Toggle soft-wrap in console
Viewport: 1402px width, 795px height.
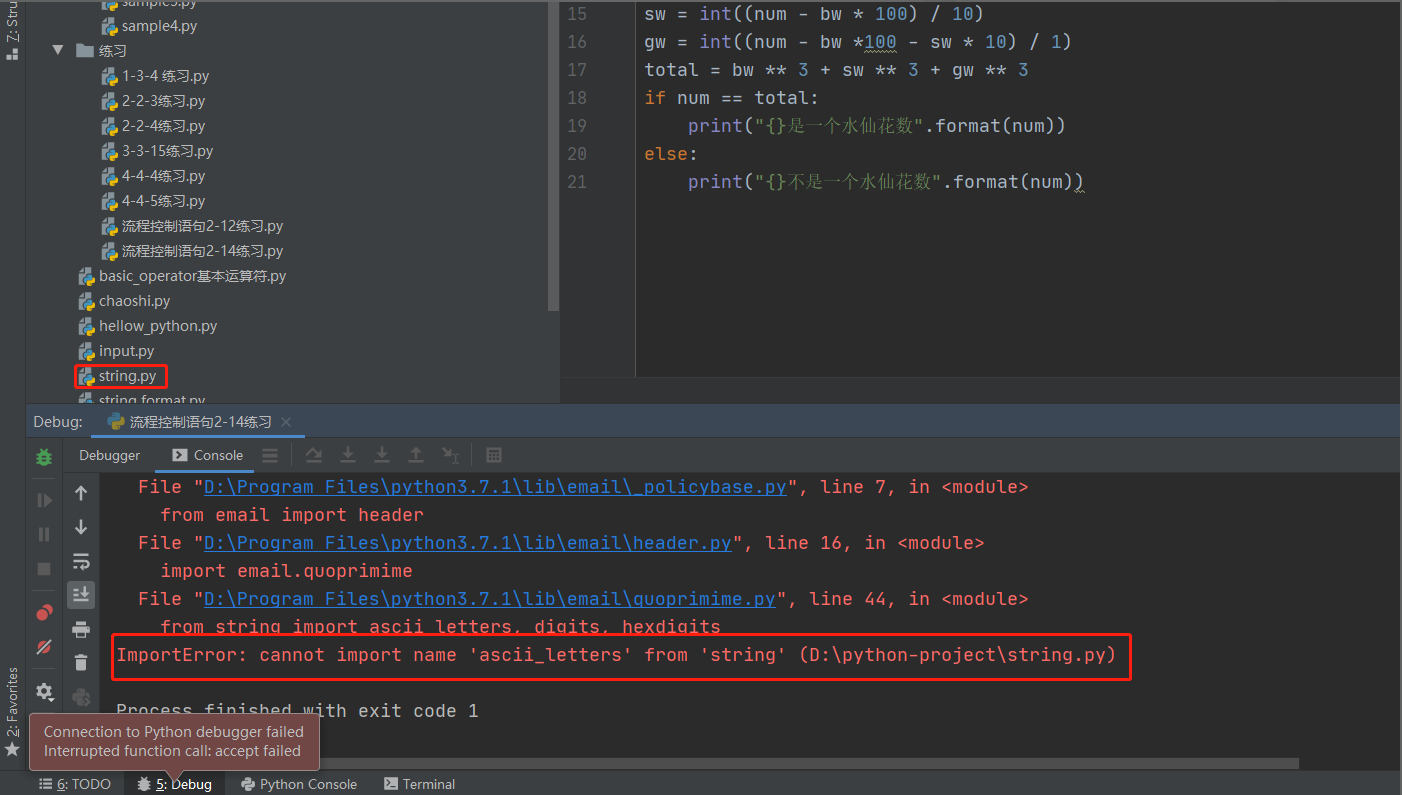click(x=81, y=561)
